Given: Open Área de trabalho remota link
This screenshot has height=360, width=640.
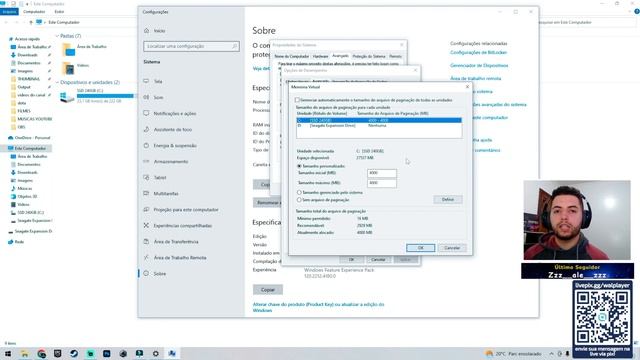Looking at the screenshot, I should pos(476,78).
